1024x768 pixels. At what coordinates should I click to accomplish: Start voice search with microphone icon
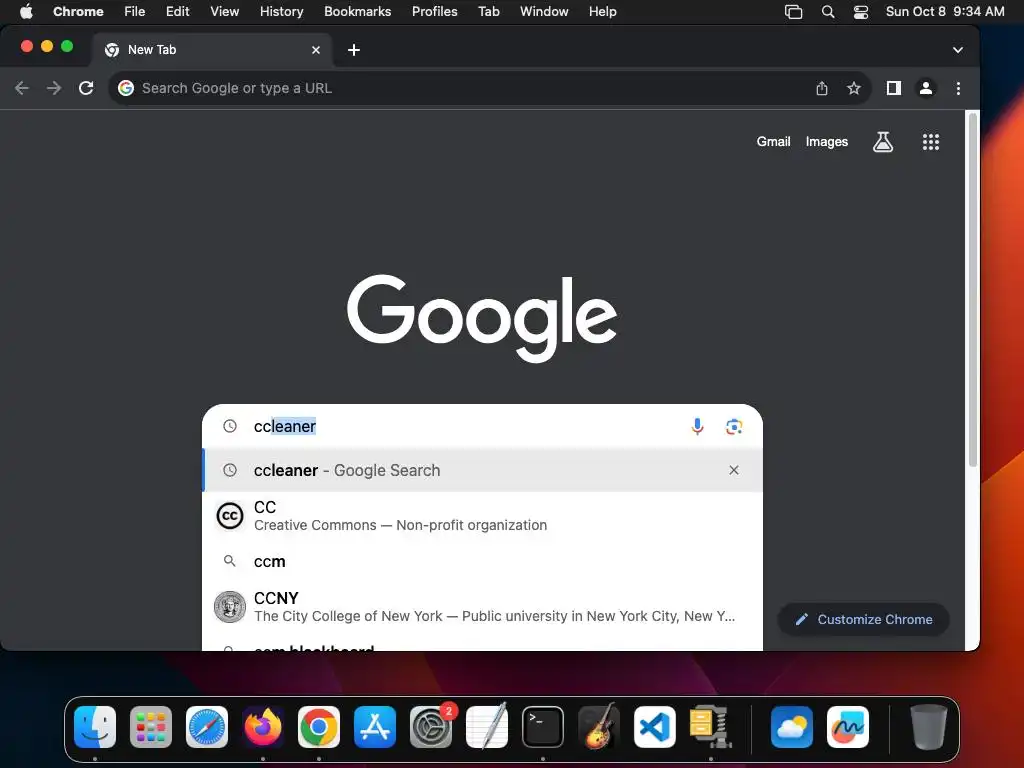click(697, 426)
